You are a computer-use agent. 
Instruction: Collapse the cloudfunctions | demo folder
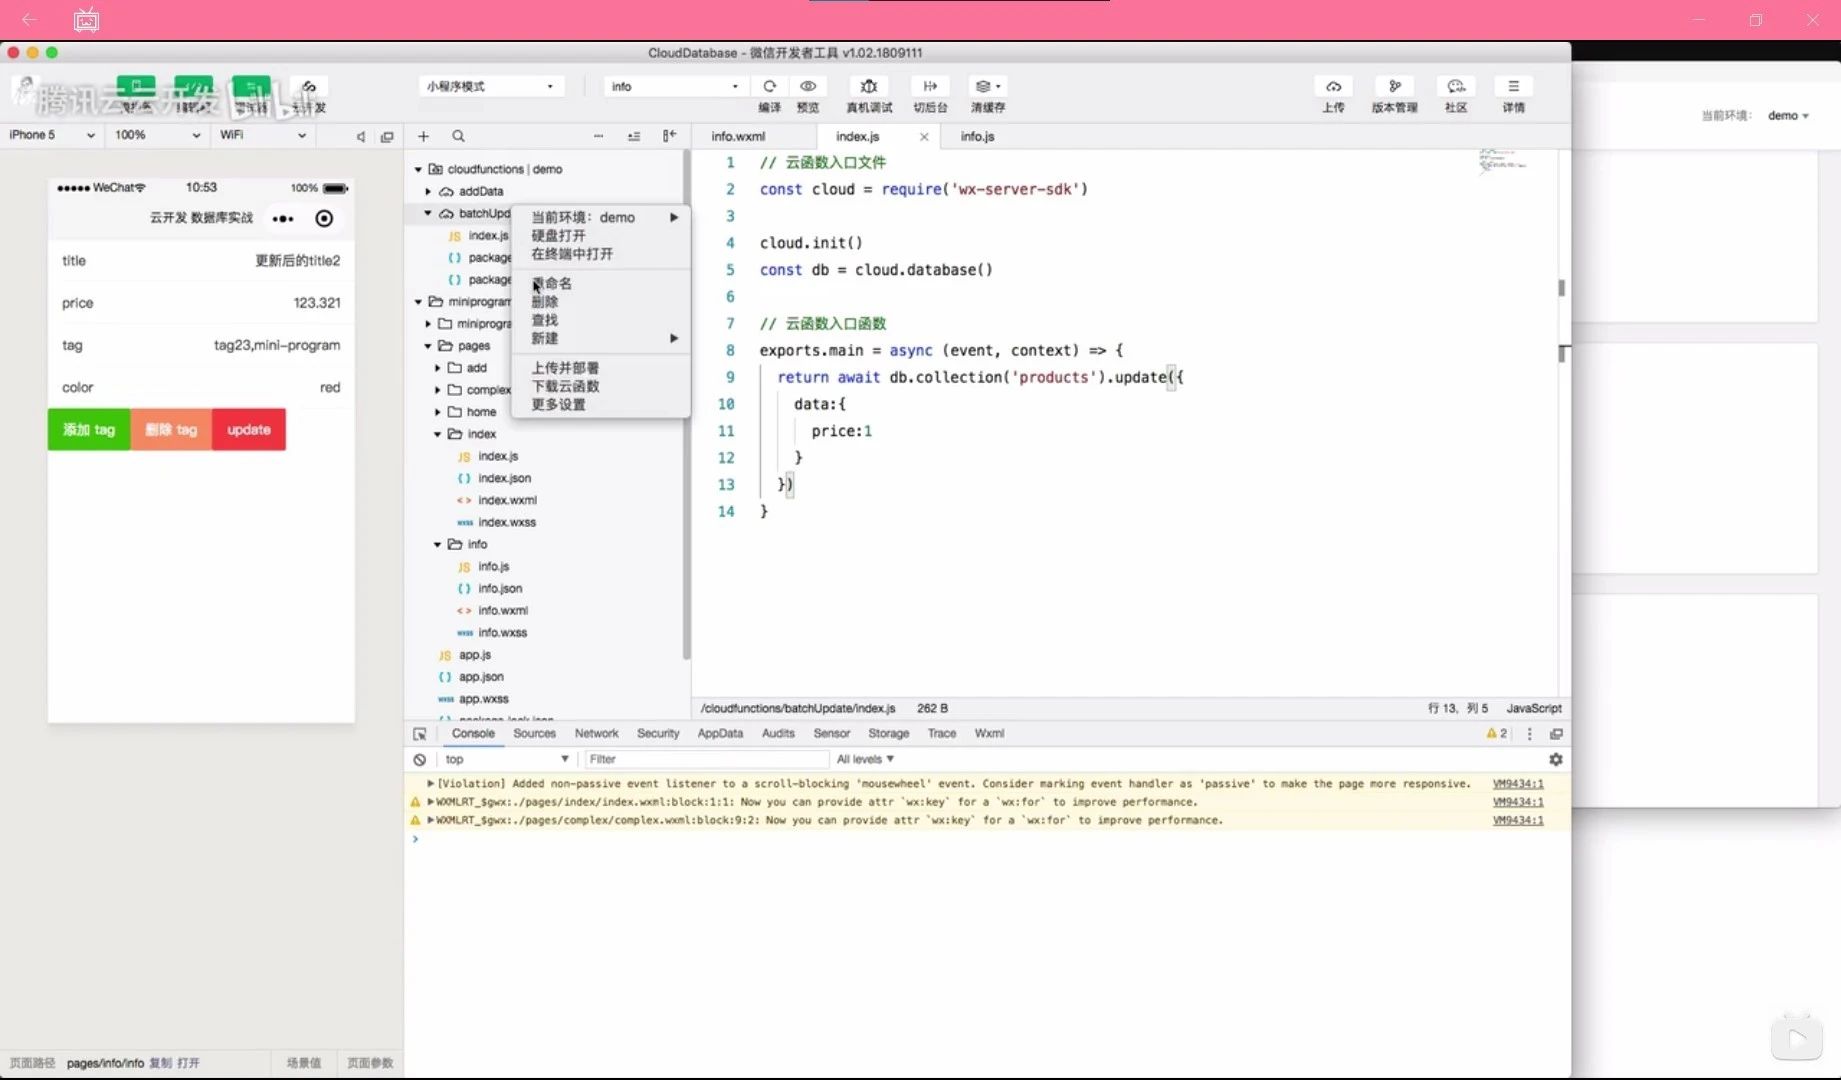coord(418,169)
